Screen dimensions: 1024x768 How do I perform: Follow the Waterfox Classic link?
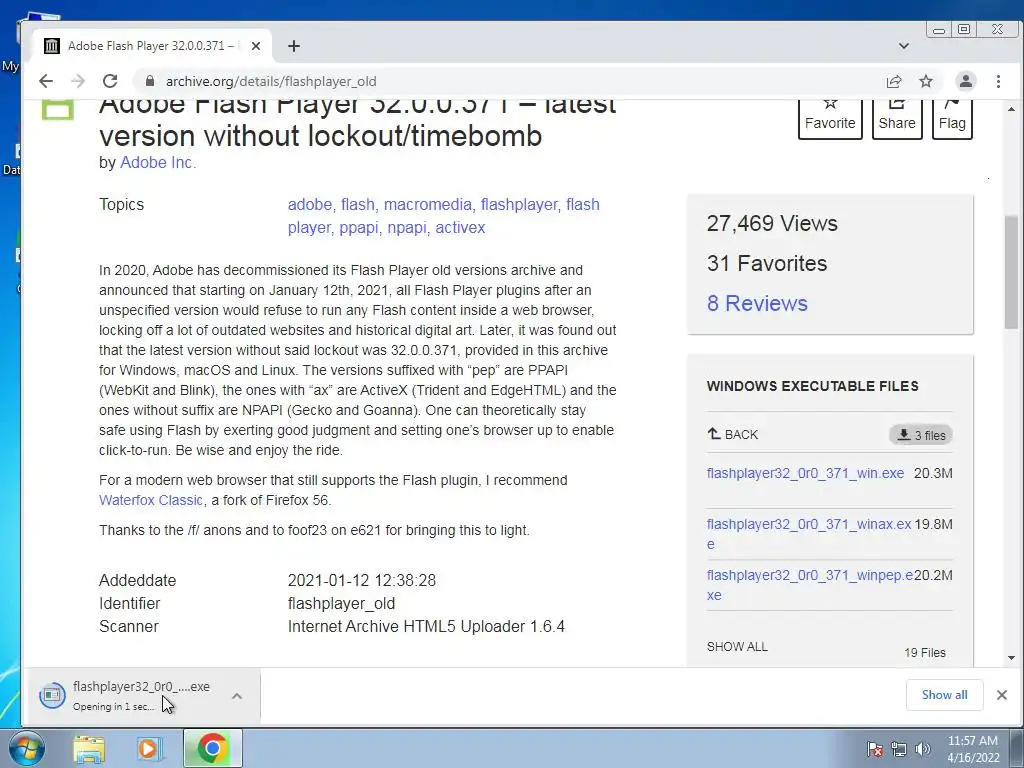(x=151, y=500)
